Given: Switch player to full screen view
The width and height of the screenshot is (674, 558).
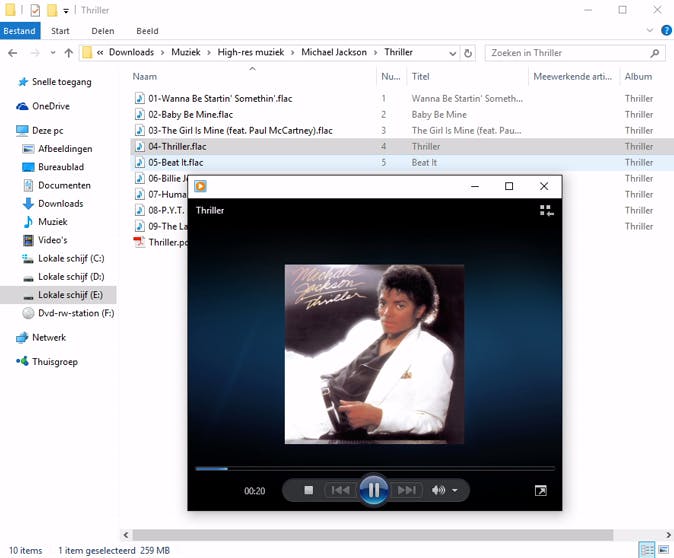Looking at the screenshot, I should pos(541,490).
